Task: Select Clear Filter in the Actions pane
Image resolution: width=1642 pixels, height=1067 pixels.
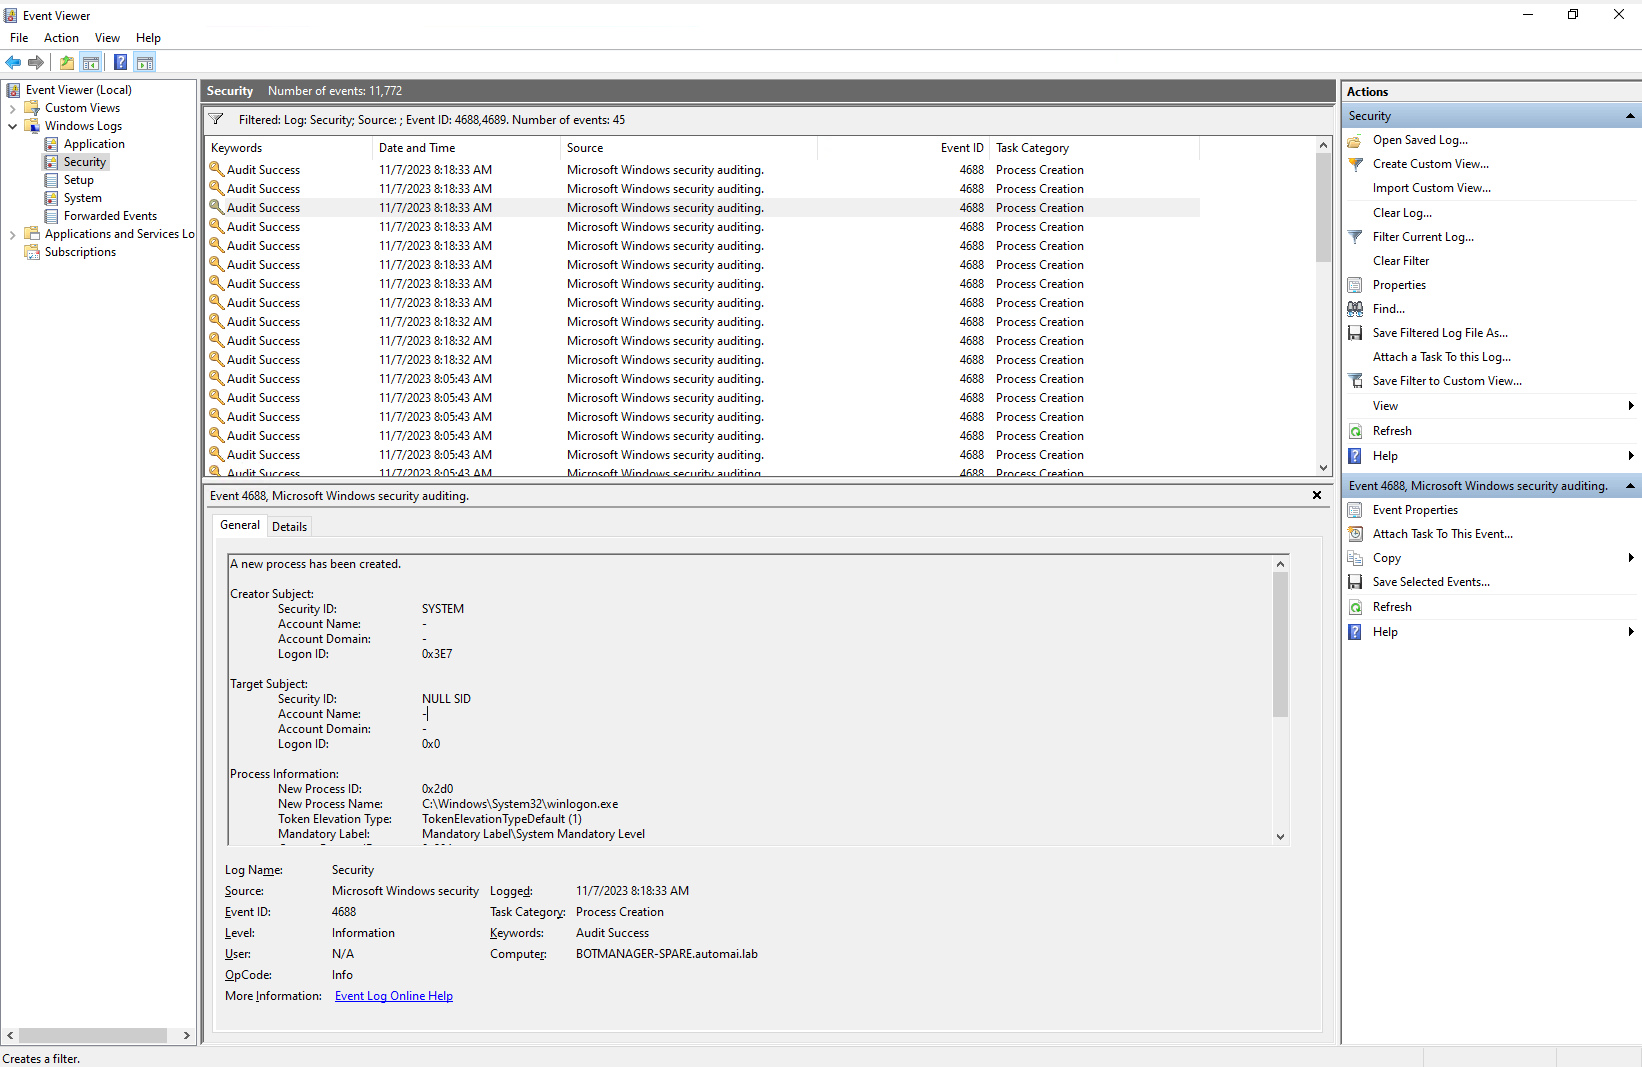Action: pos(1401,260)
